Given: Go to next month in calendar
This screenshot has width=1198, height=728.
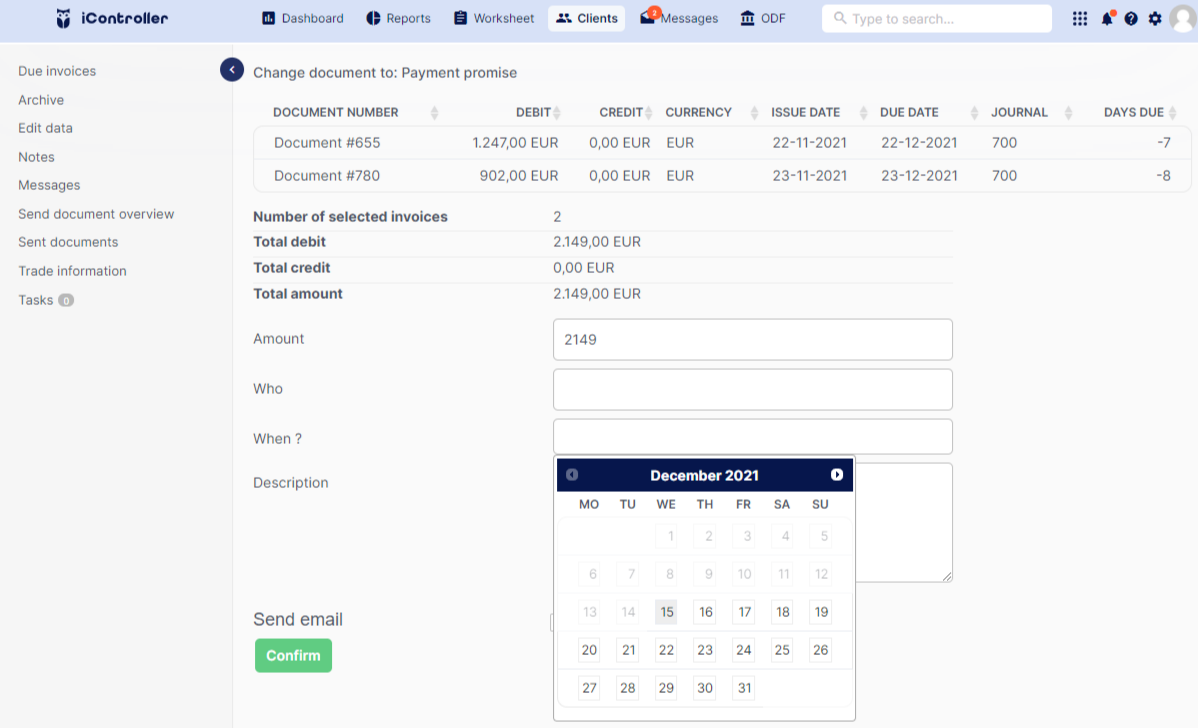Looking at the screenshot, I should click(837, 474).
